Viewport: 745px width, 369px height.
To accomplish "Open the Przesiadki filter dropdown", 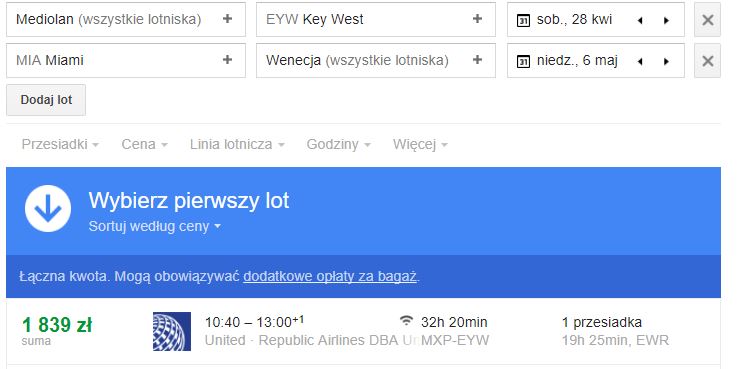I will tap(60, 144).
